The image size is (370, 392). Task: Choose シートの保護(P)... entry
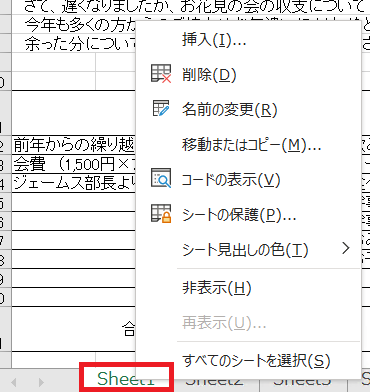click(x=248, y=215)
